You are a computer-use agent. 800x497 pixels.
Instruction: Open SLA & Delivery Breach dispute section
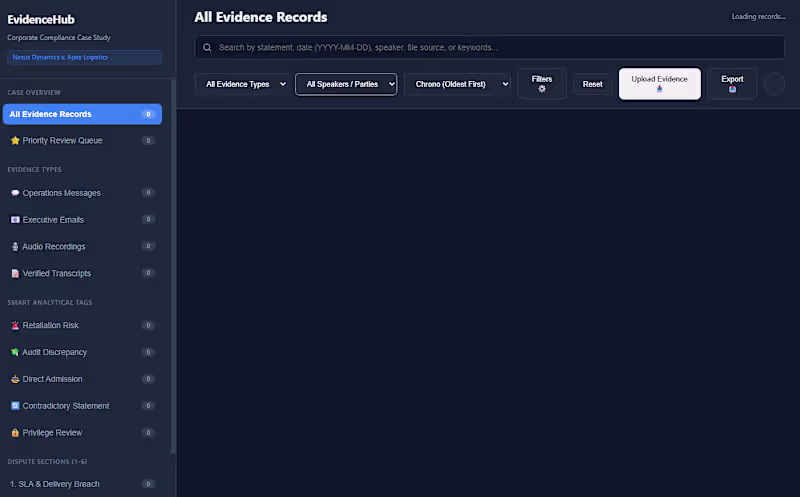[x=82, y=484]
